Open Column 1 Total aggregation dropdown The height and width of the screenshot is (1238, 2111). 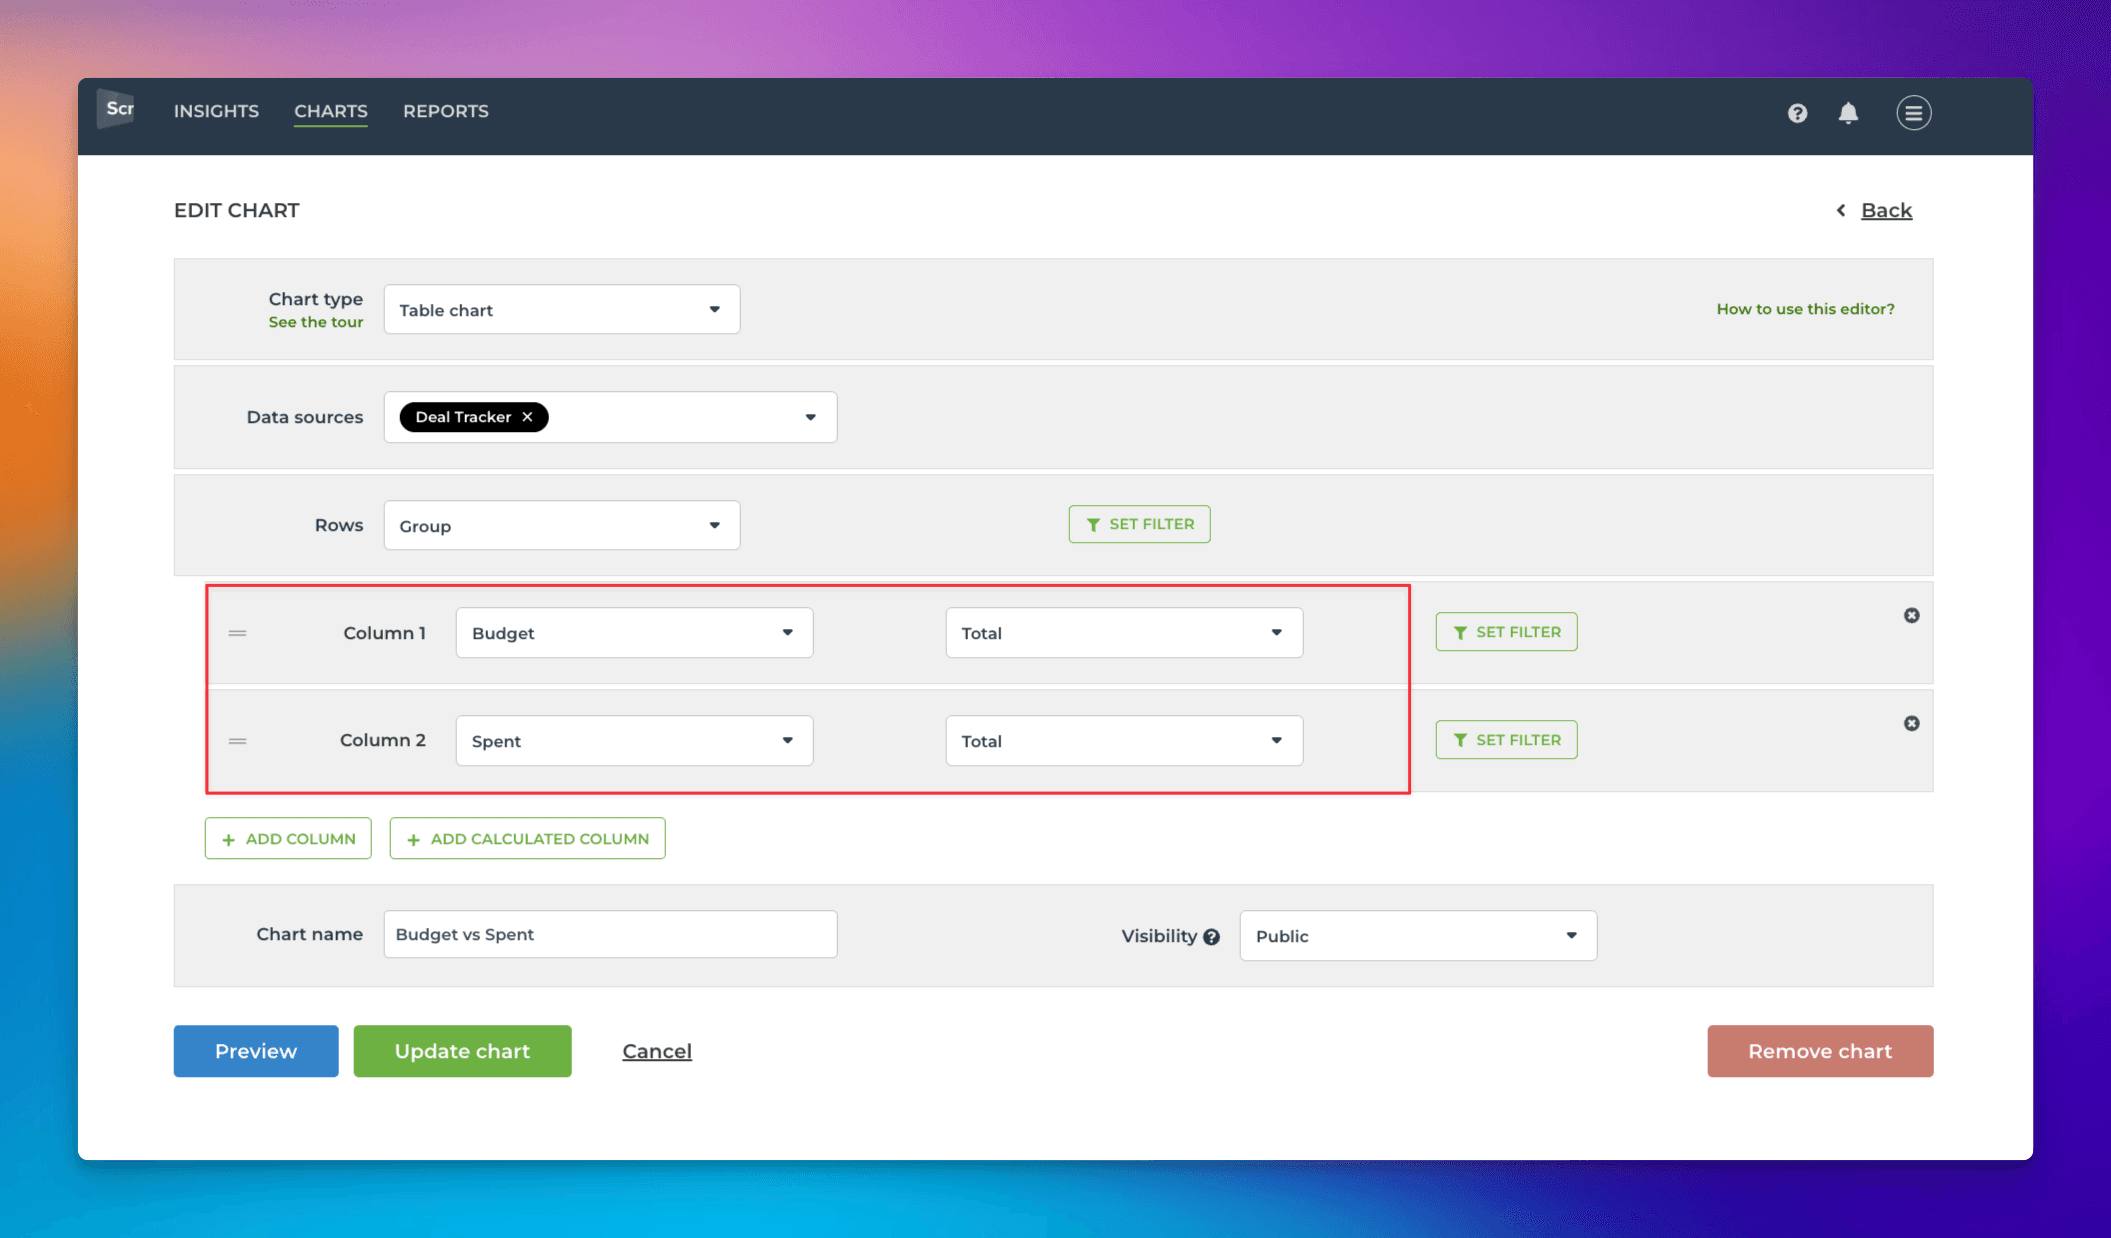[x=1124, y=633]
